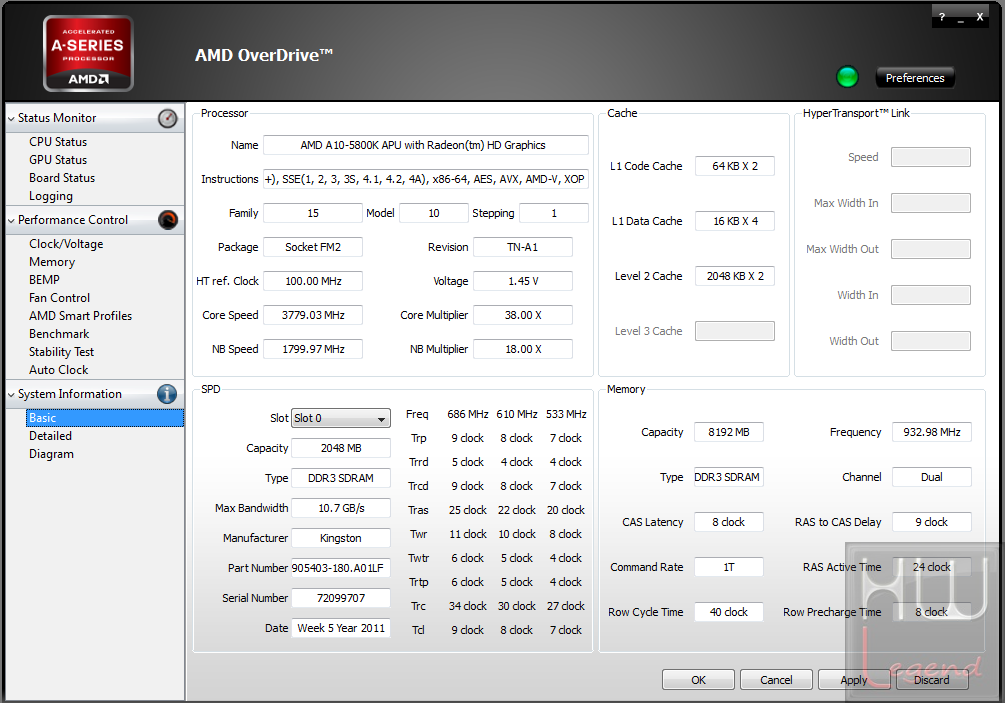Click the Cancel button
This screenshot has width=1005, height=703.
click(776, 679)
